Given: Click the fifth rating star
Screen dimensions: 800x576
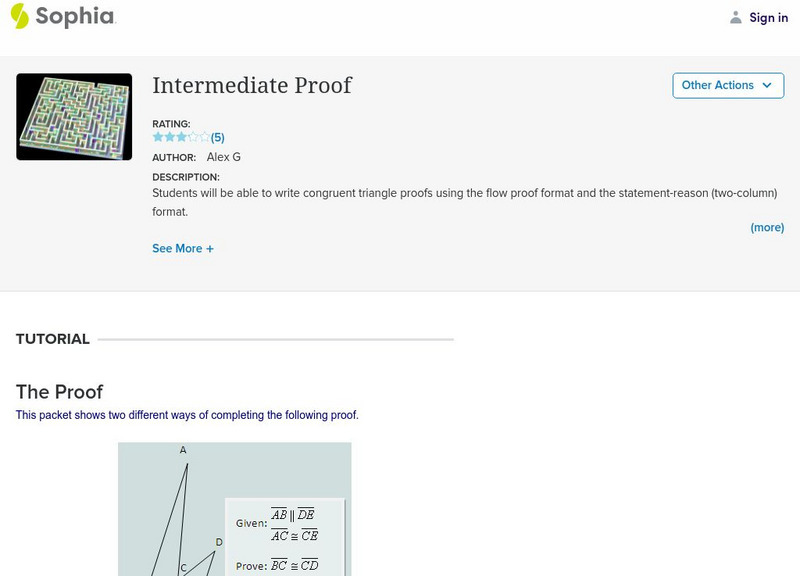Looking at the screenshot, I should [204, 137].
